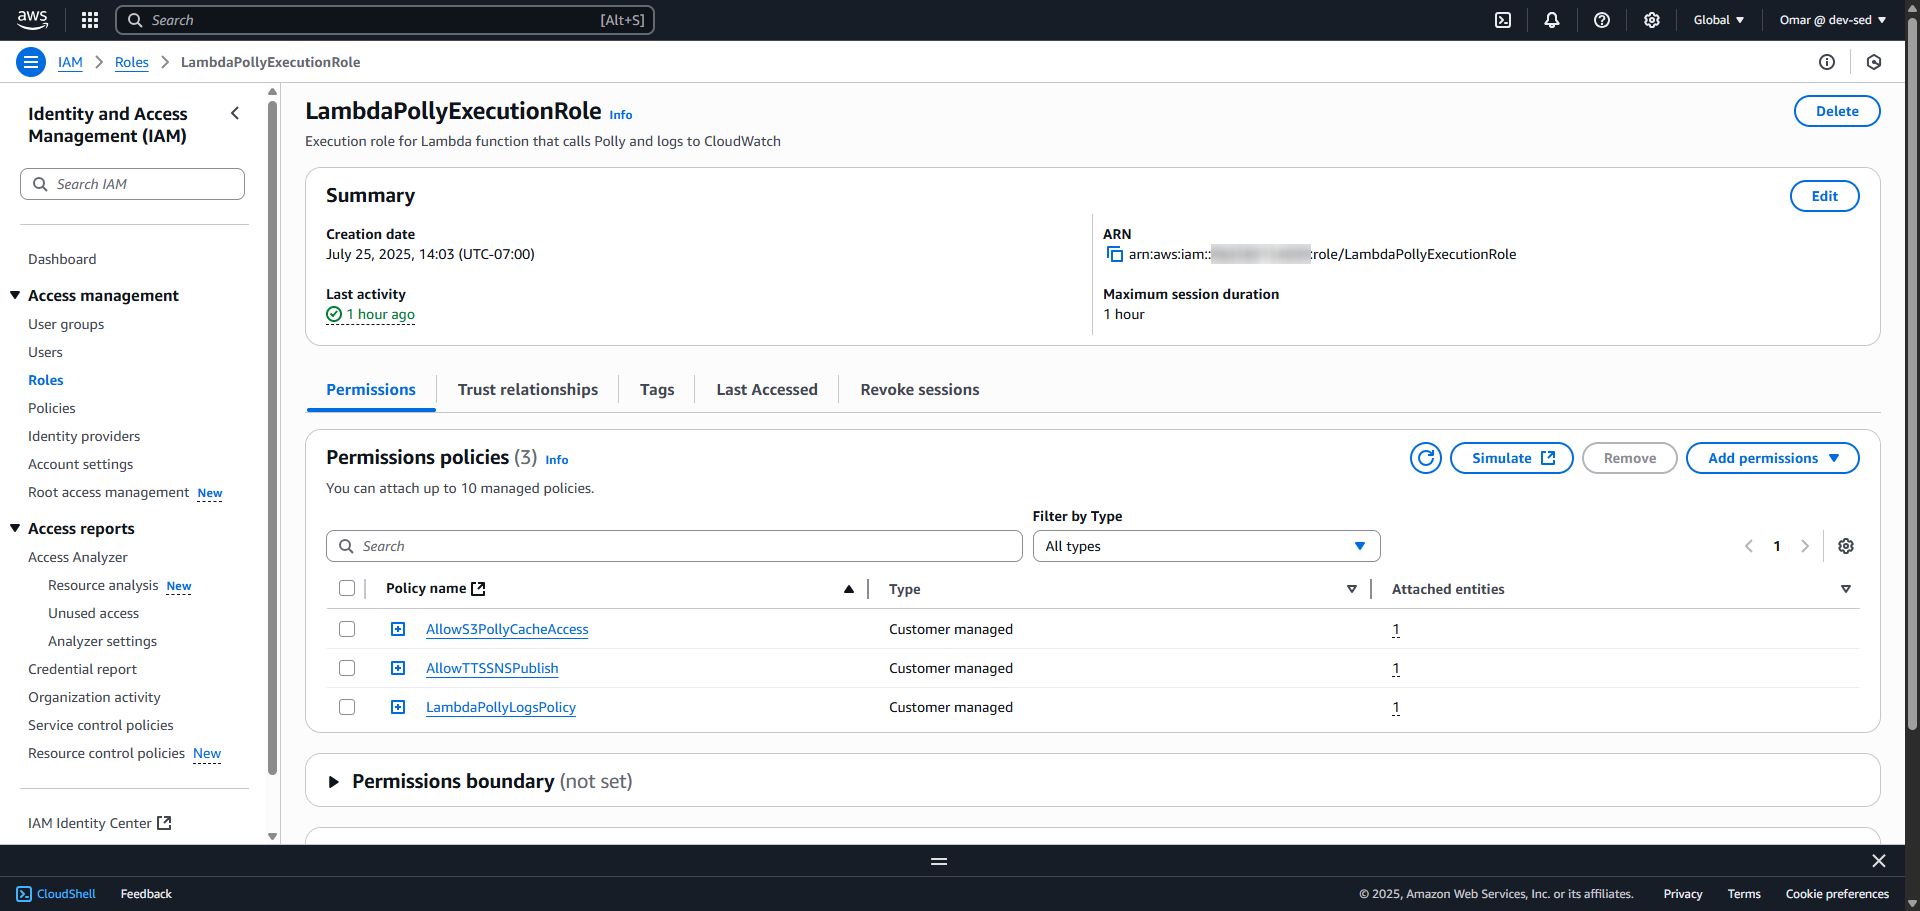Open Users in sidebar
This screenshot has width=1920, height=911.
click(45, 352)
